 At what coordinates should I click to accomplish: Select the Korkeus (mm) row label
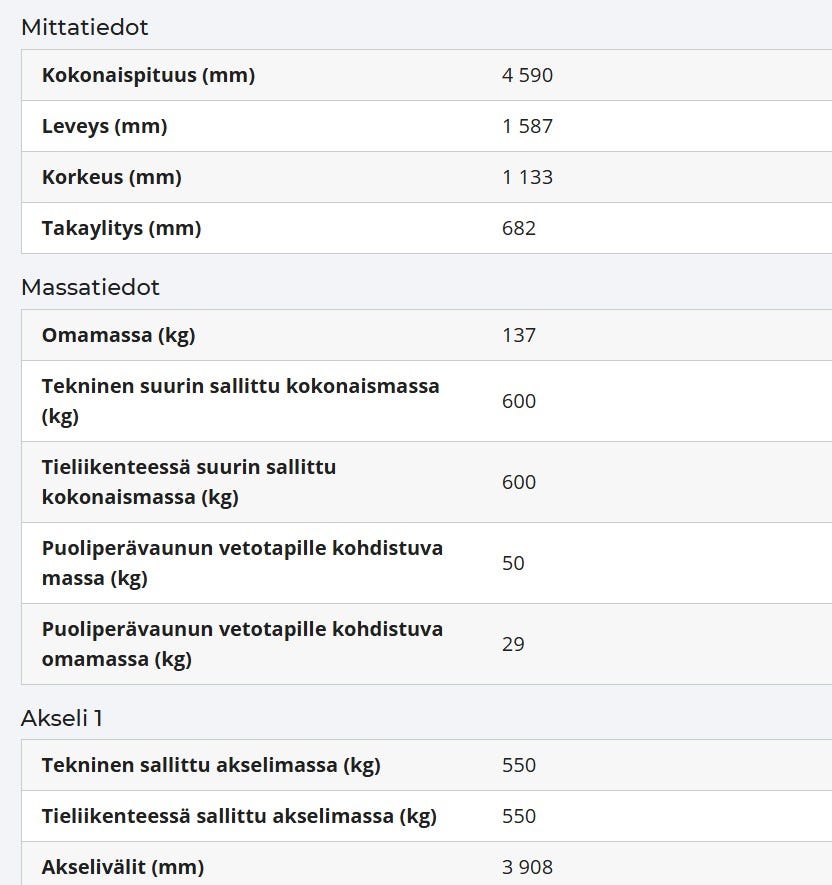(112, 177)
